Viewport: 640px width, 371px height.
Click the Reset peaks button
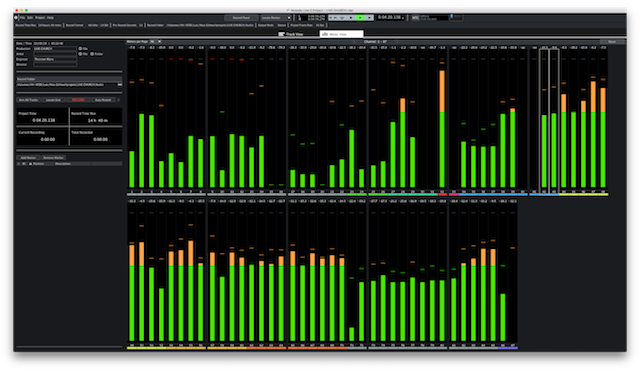(x=612, y=42)
